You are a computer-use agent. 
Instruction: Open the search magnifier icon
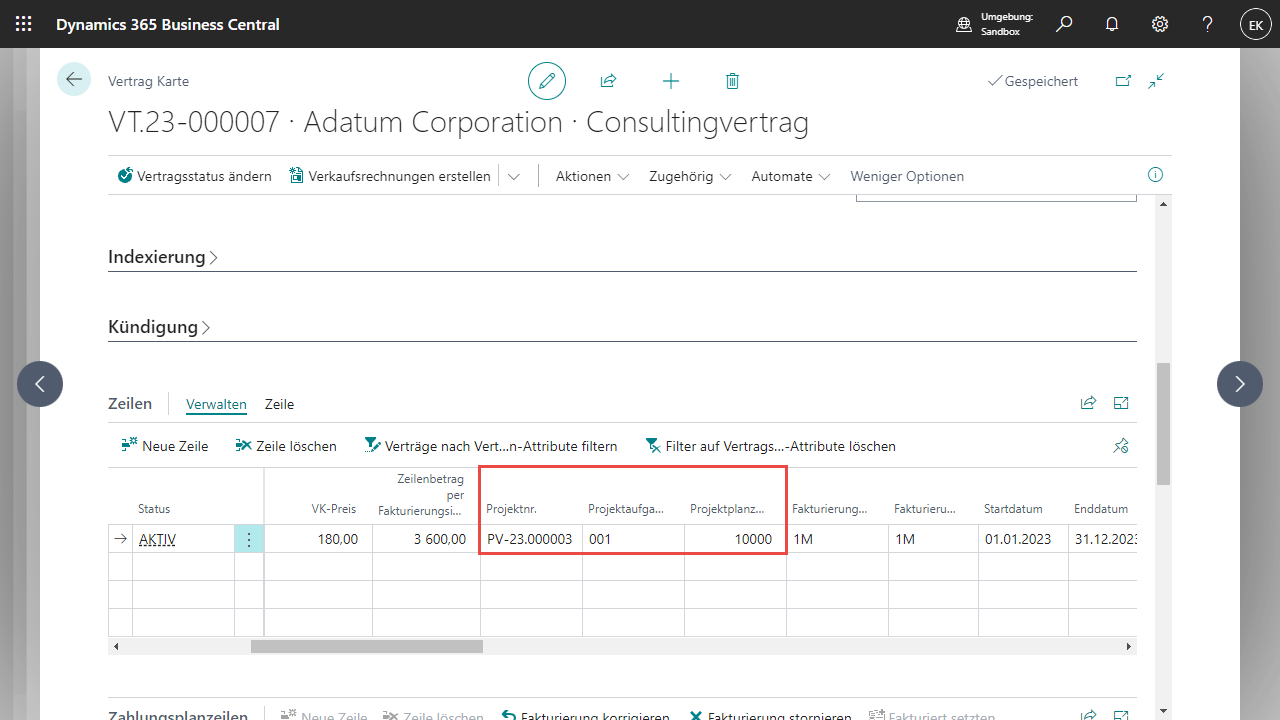pyautogui.click(x=1064, y=24)
